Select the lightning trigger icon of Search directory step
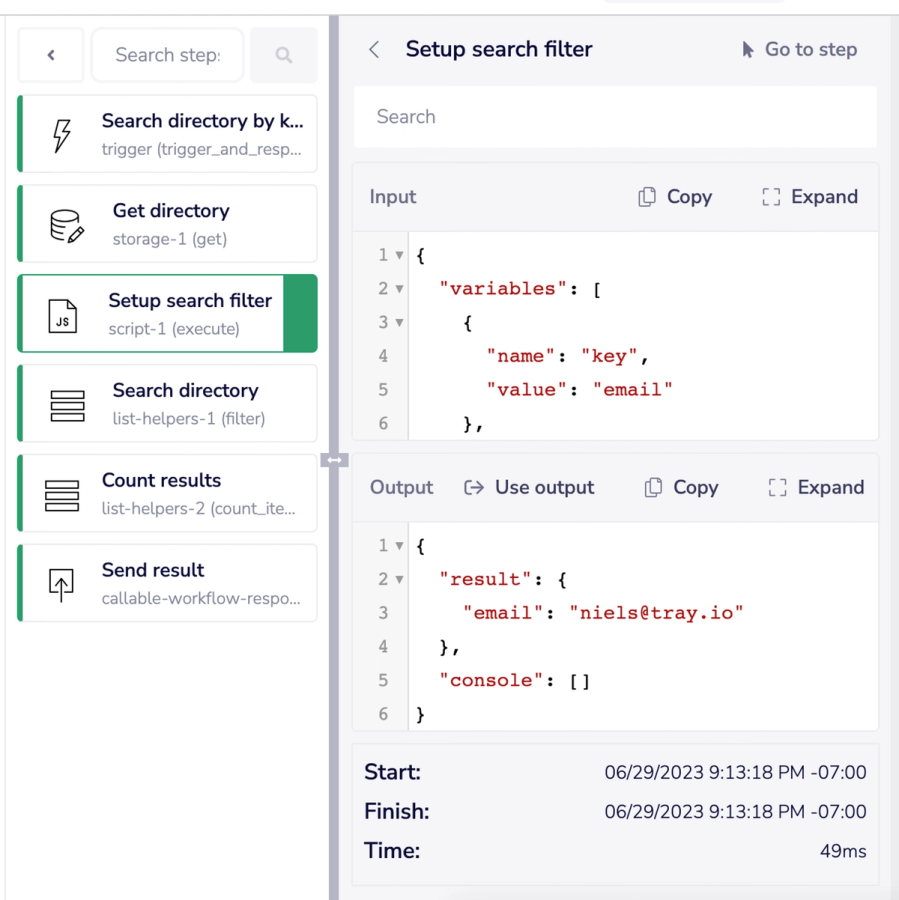Image resolution: width=899 pixels, height=900 pixels. click(x=62, y=135)
